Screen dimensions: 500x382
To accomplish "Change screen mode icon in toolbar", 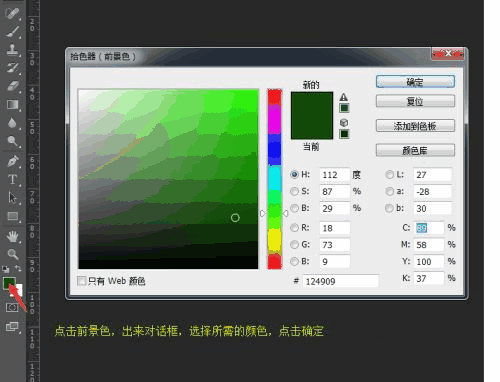I will (12, 327).
